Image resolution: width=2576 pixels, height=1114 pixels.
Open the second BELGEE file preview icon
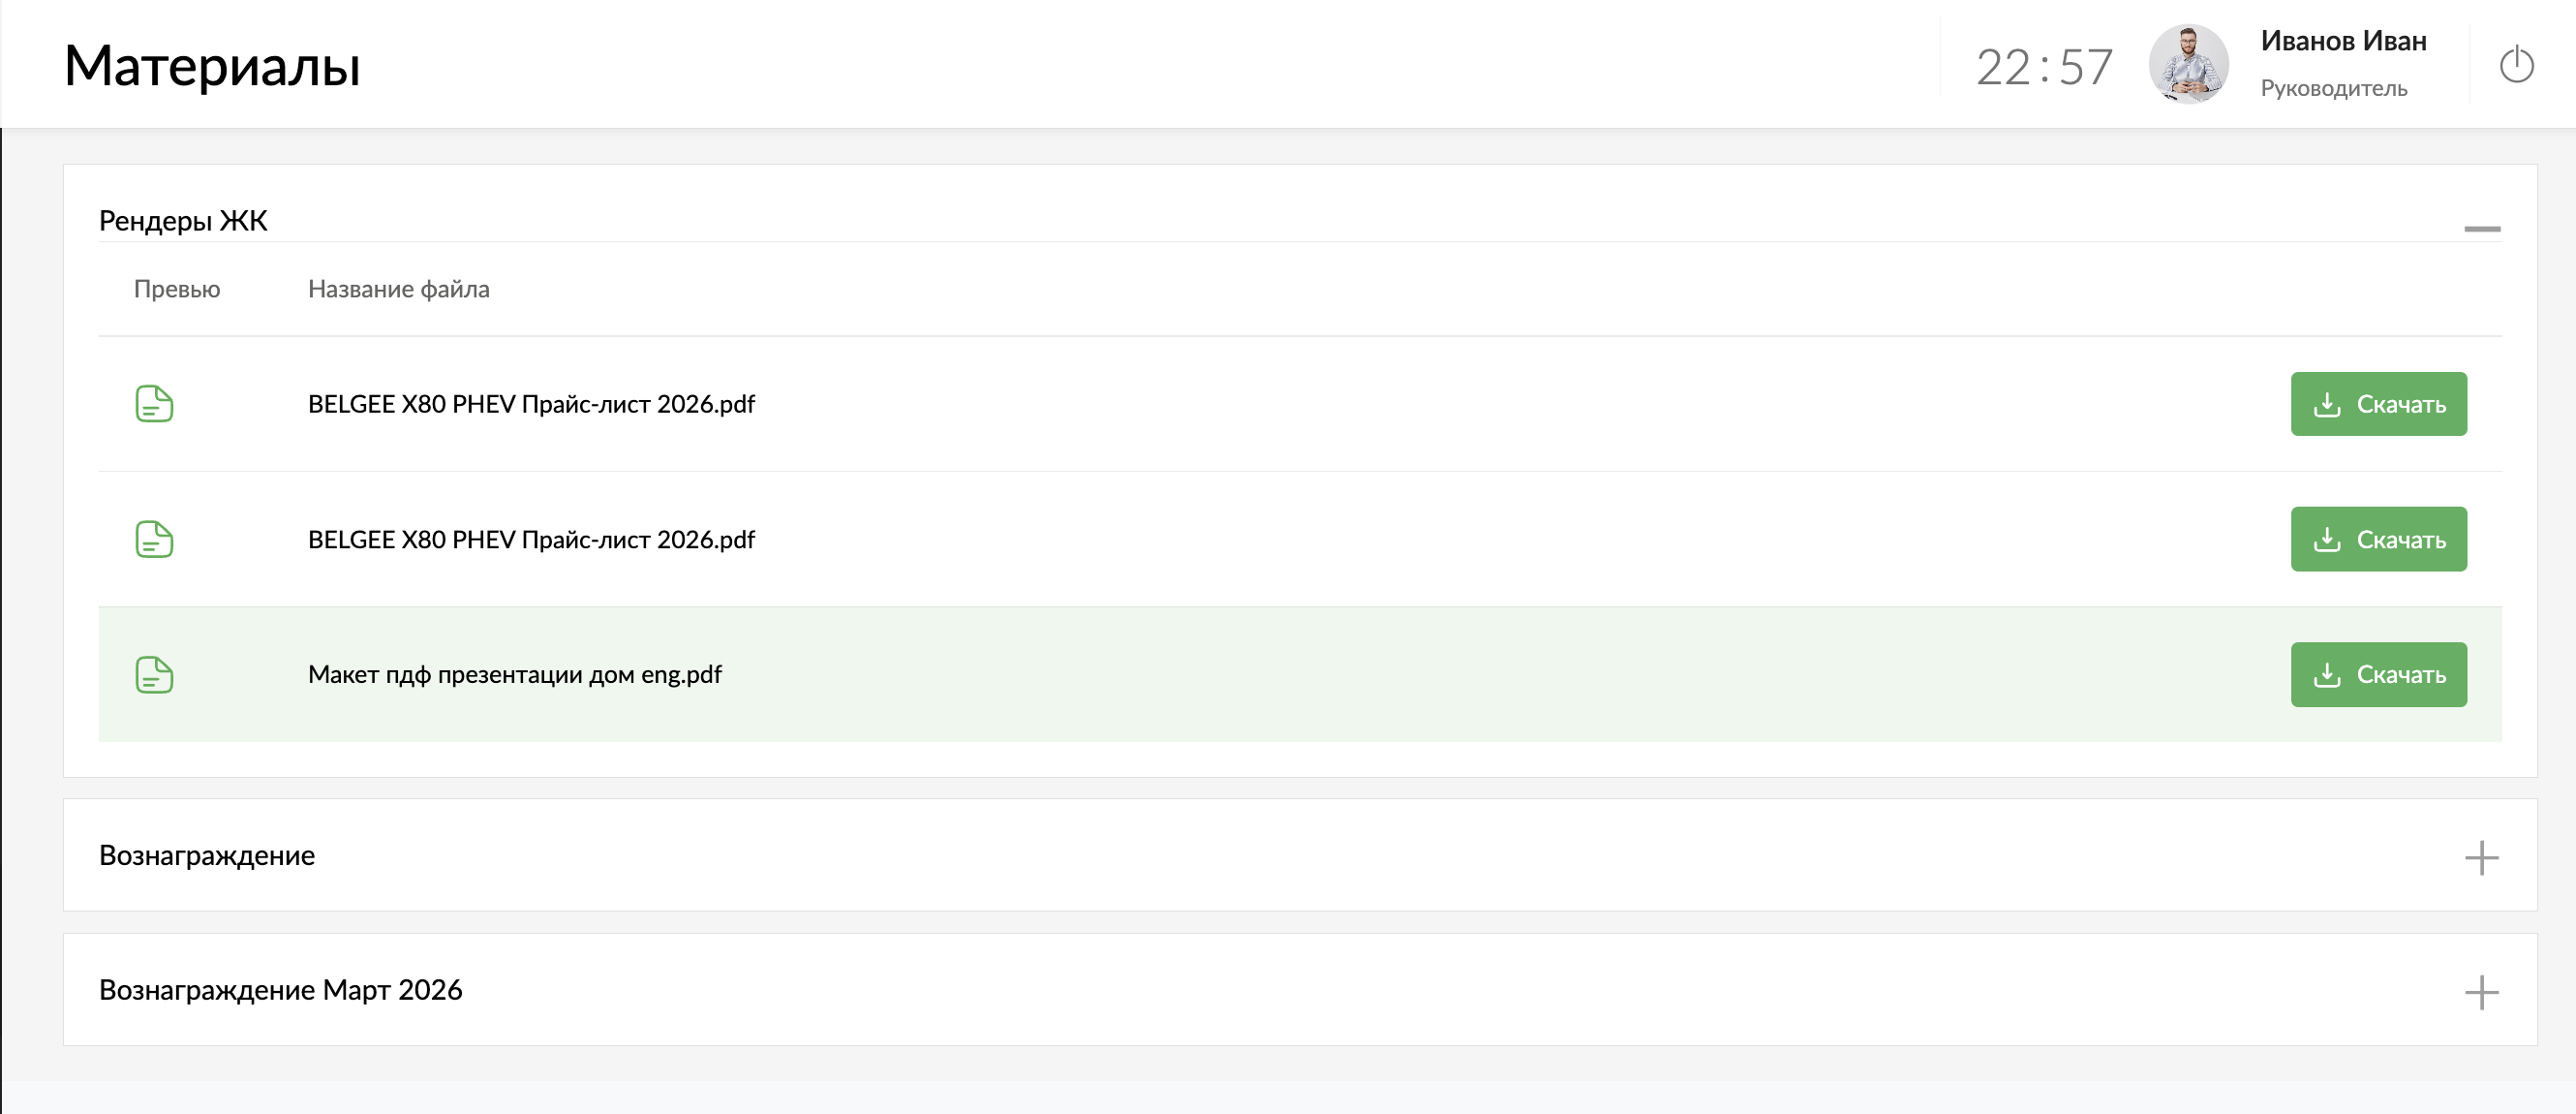click(x=154, y=540)
